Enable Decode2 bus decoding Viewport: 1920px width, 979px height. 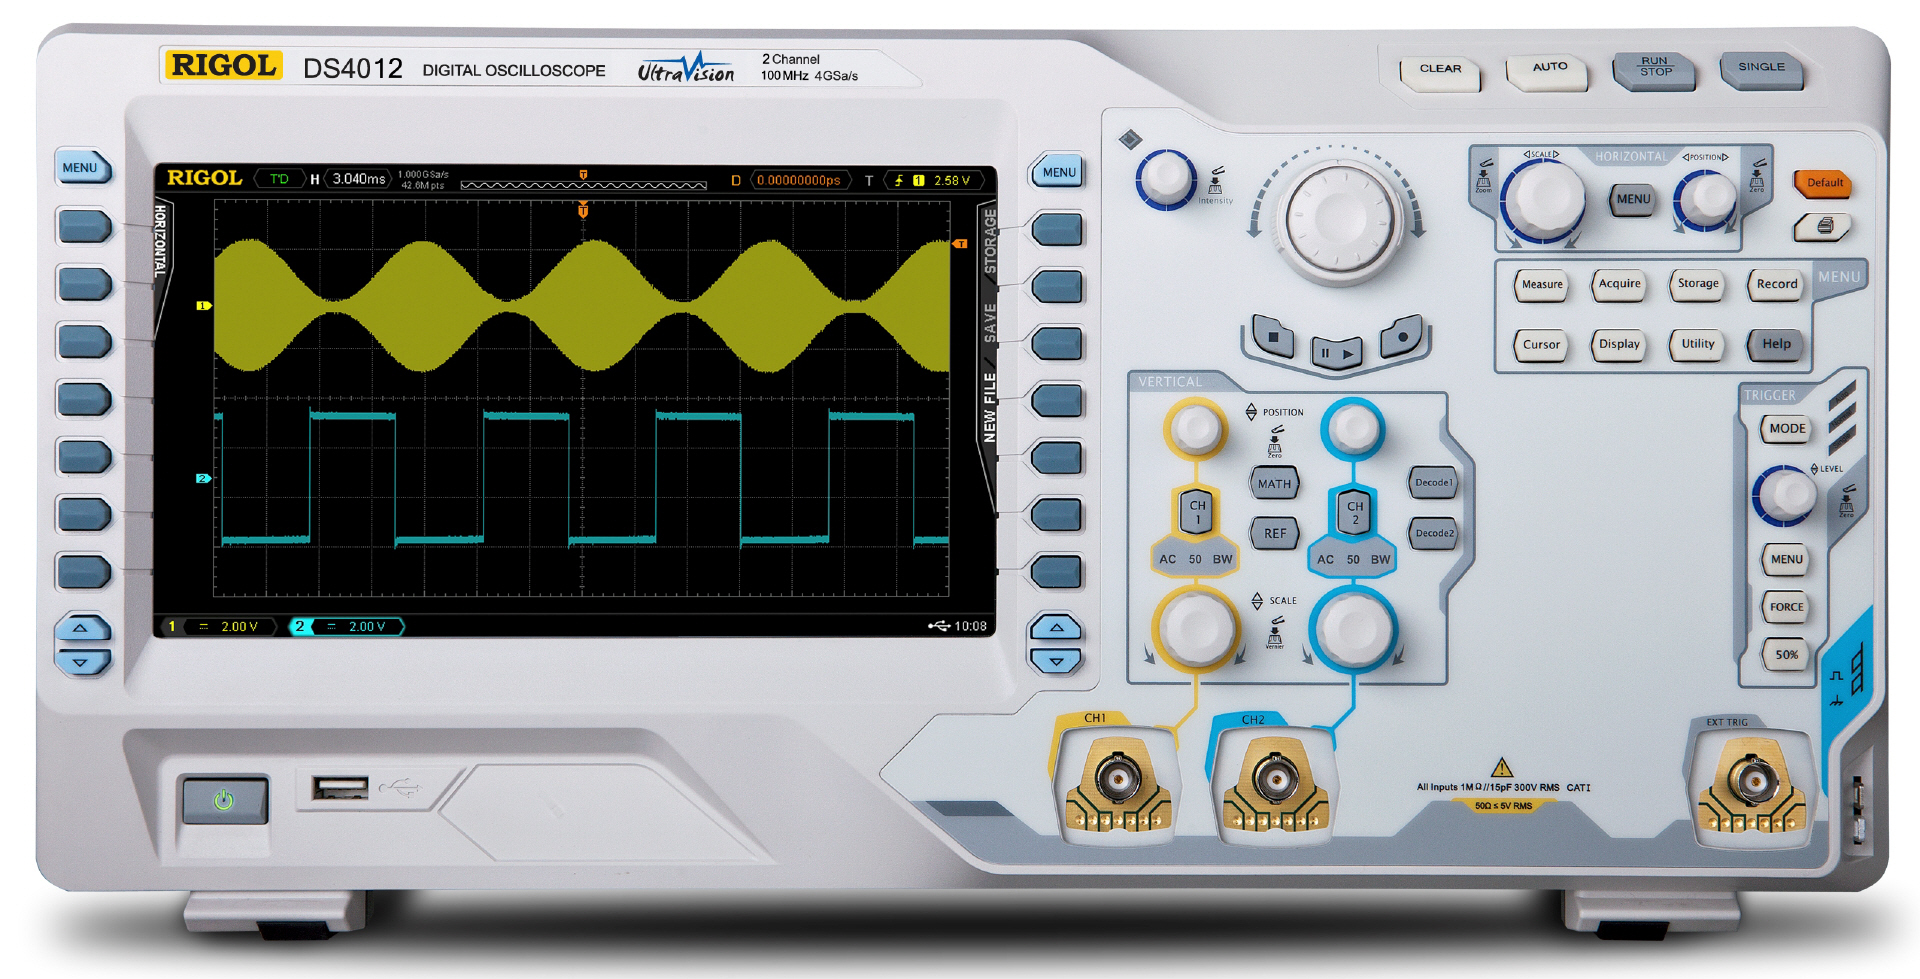click(x=1433, y=533)
